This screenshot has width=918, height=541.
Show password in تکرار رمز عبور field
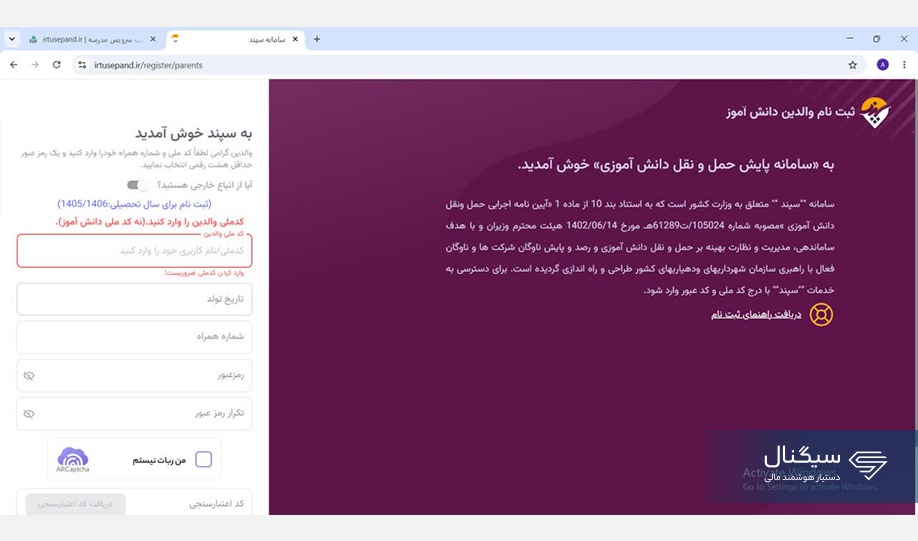(29, 414)
